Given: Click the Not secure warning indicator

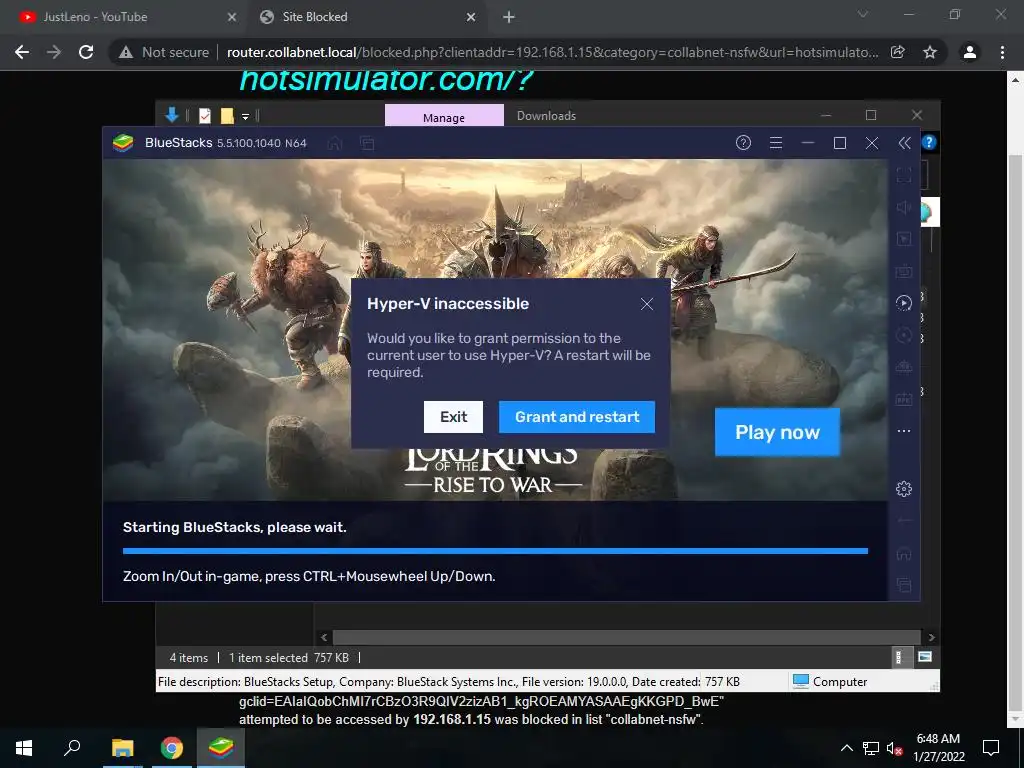Looking at the screenshot, I should pyautogui.click(x=164, y=52).
